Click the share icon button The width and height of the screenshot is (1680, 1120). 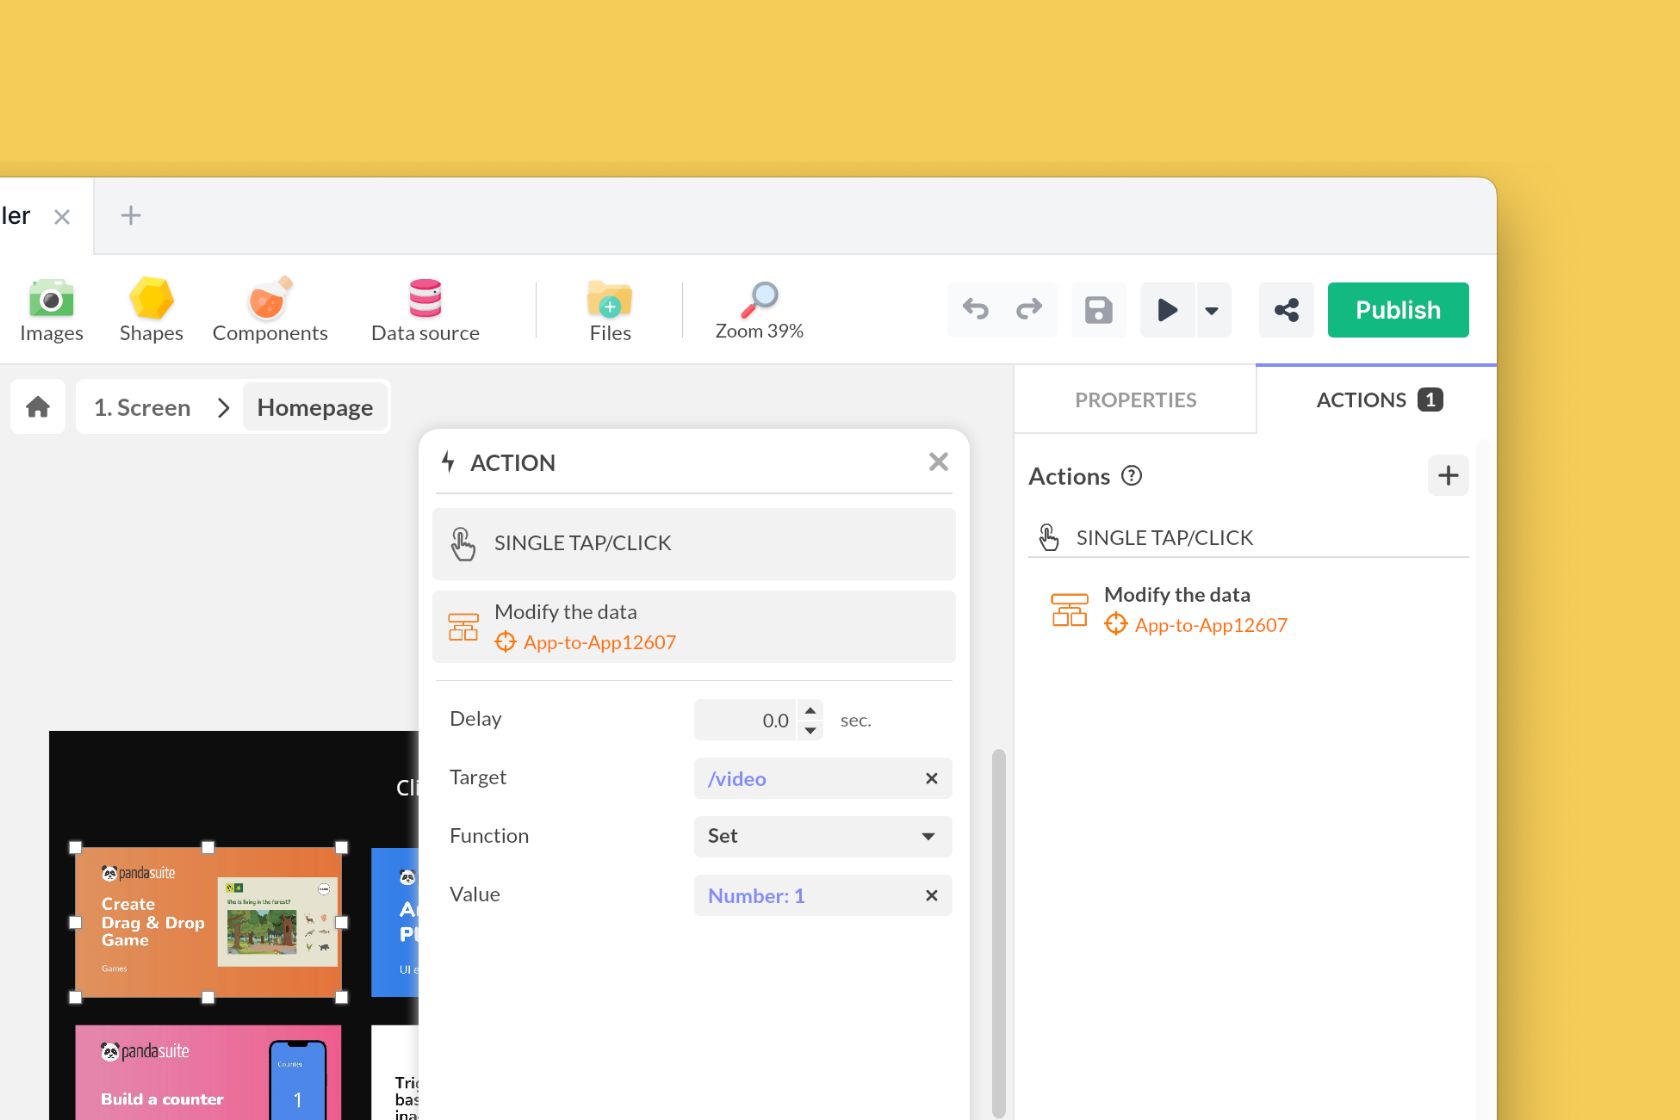1286,310
